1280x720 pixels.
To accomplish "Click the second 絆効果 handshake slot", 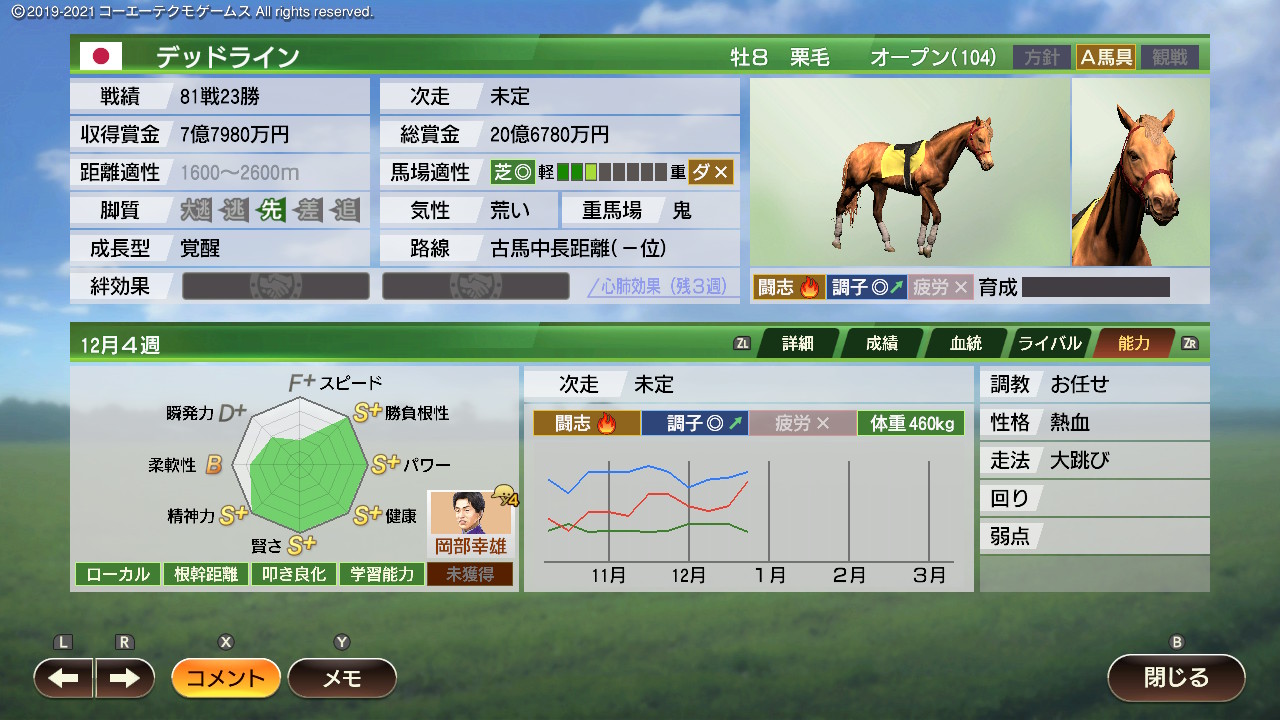I will pyautogui.click(x=475, y=286).
